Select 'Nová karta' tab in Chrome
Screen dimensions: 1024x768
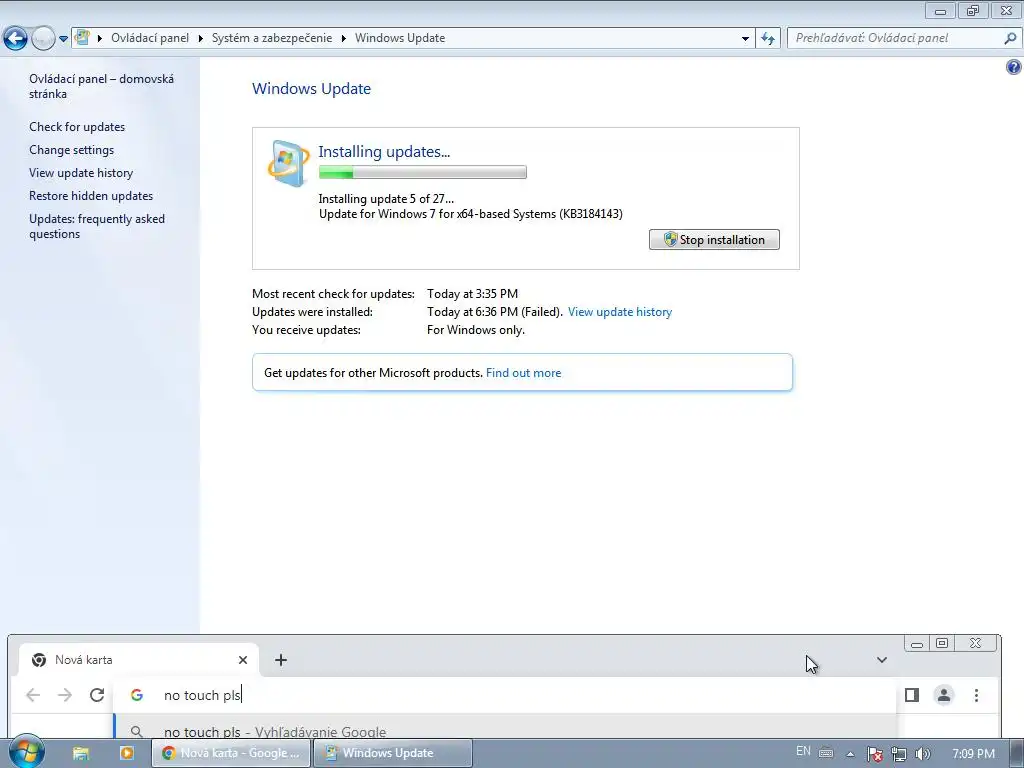137,660
